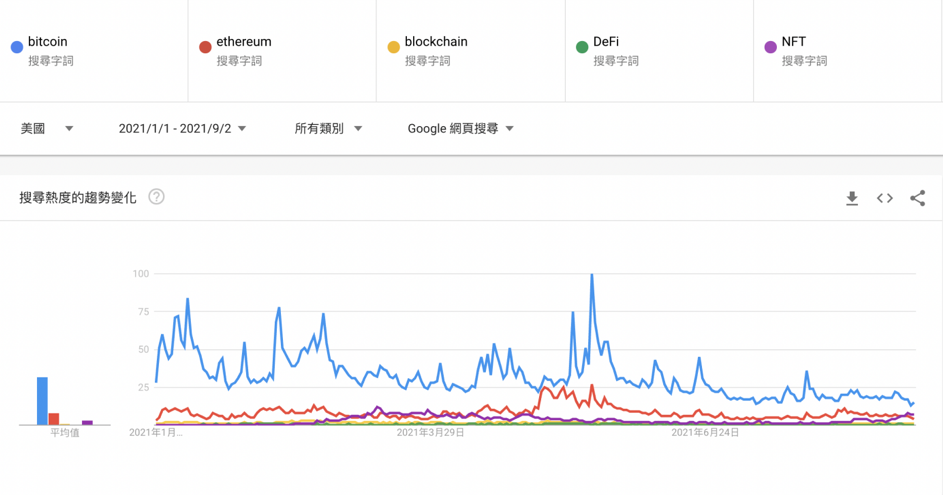
Task: Open the 美國 region dropdown
Action: [x=47, y=129]
